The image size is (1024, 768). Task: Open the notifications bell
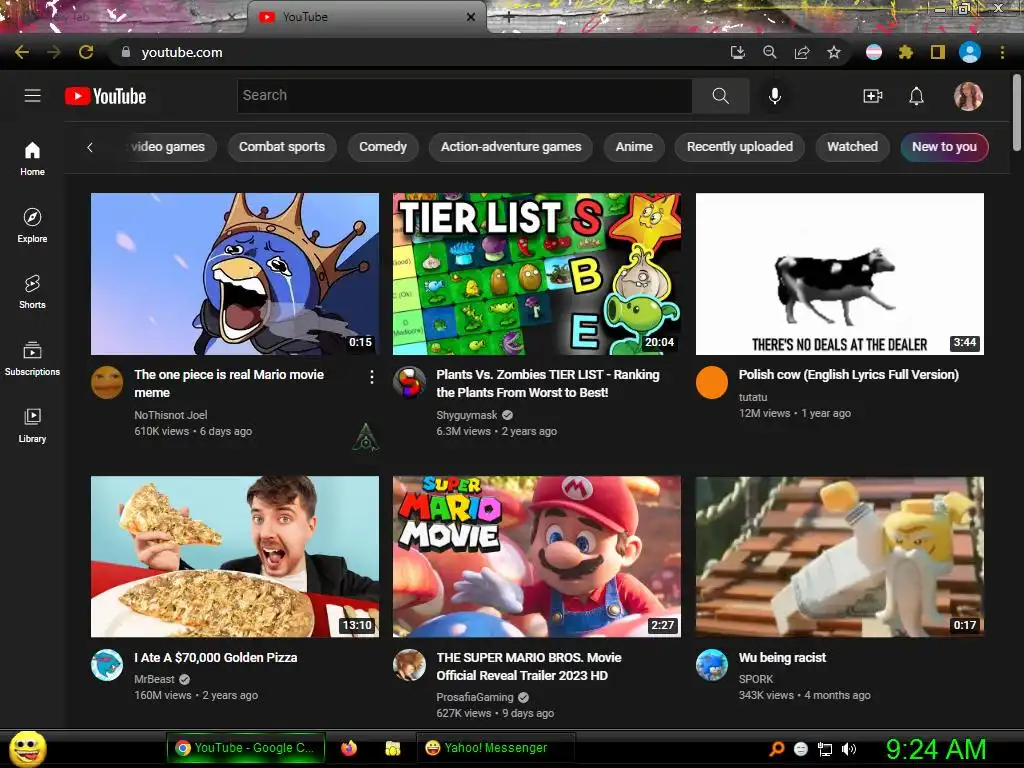pyautogui.click(x=916, y=96)
